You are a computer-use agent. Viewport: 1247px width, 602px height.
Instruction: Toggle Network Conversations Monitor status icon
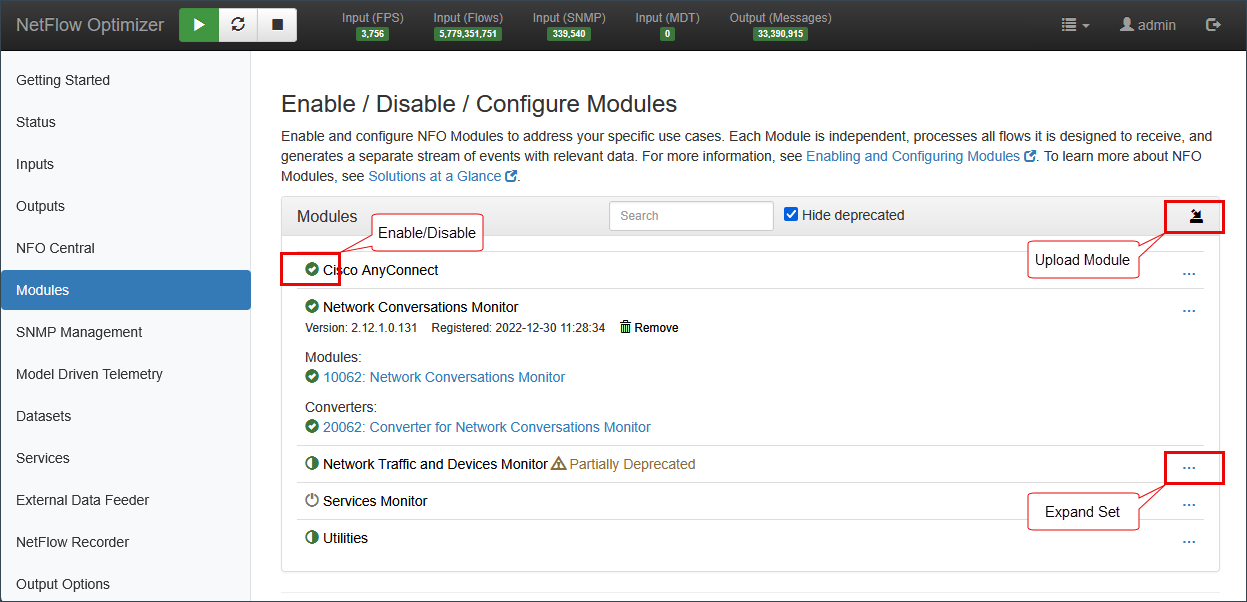(x=311, y=307)
